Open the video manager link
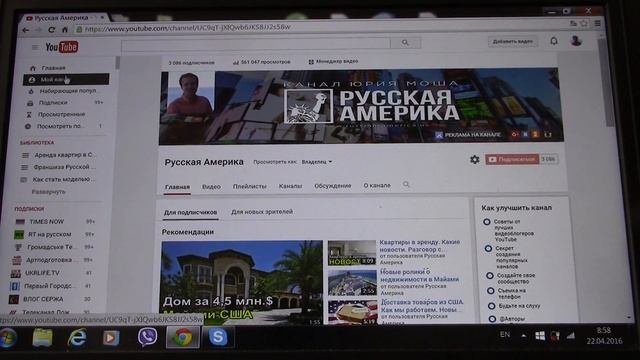This screenshot has height=360, width=640. 333,61
